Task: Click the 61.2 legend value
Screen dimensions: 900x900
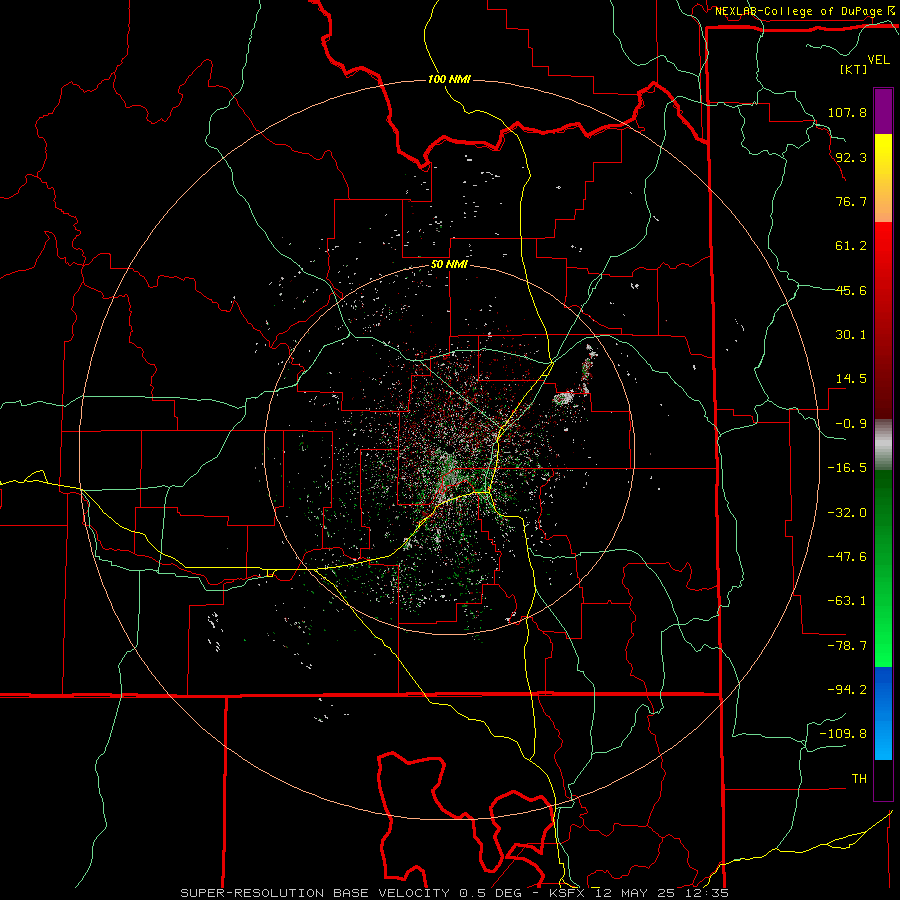Action: pos(851,246)
